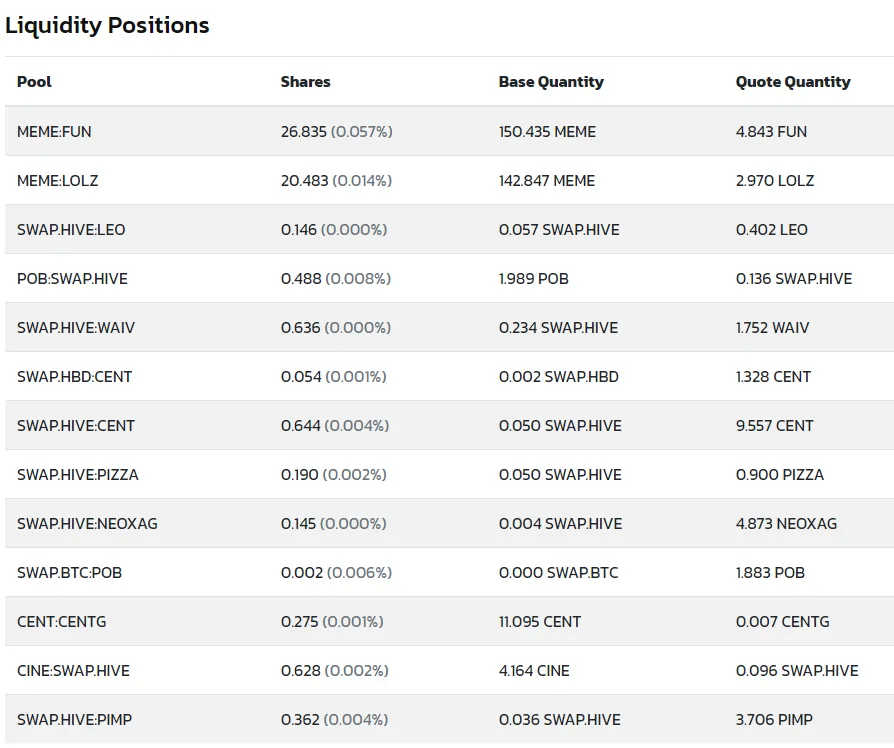Screen dimensions: 894x748
Task: Select the MEME:LOLZ pool name
Action: tap(58, 181)
